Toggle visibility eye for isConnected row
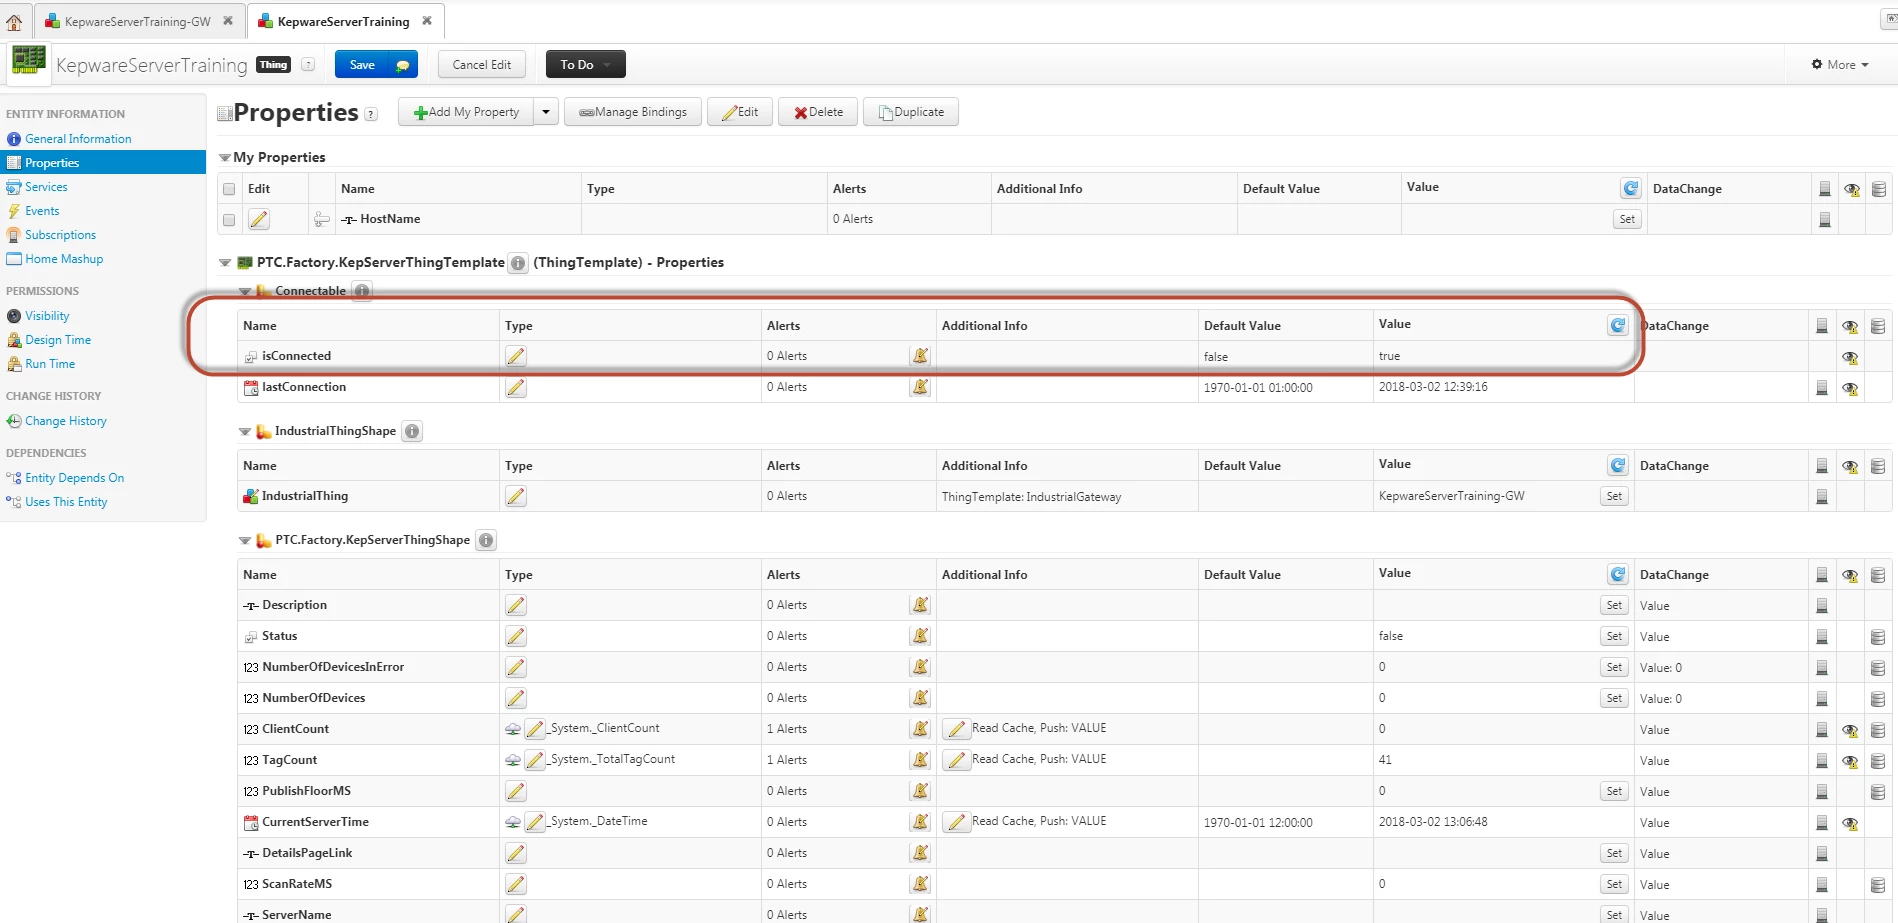1898x923 pixels. coord(1851,357)
